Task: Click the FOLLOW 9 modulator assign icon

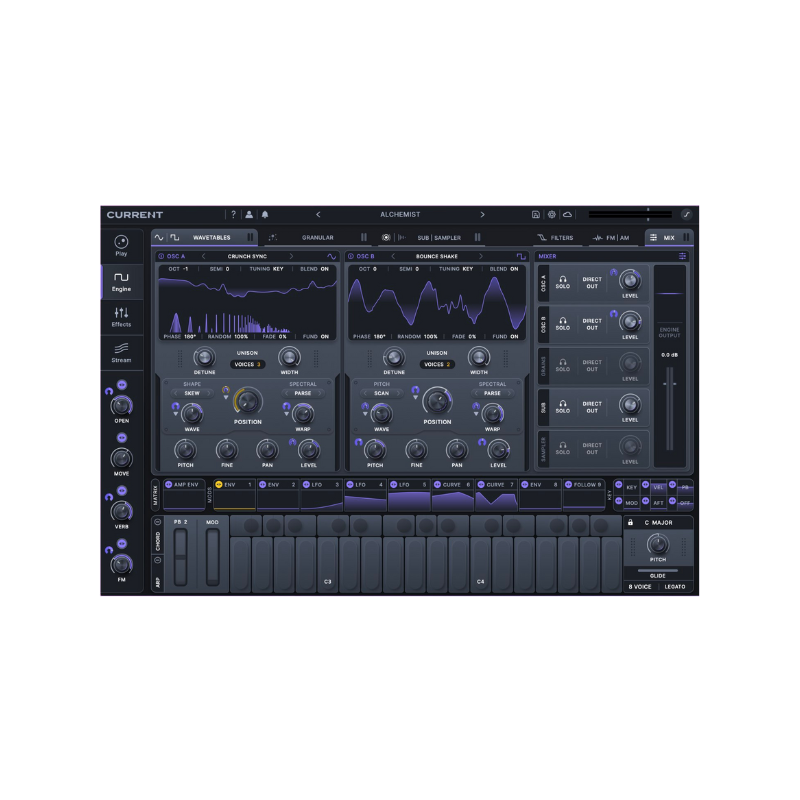Action: [568, 485]
